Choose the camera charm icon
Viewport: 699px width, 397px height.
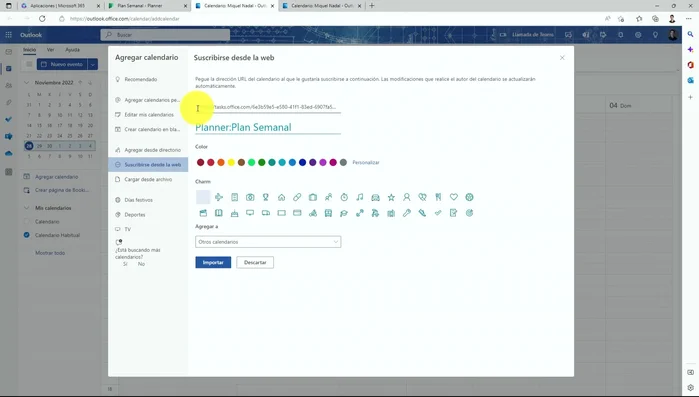click(250, 197)
